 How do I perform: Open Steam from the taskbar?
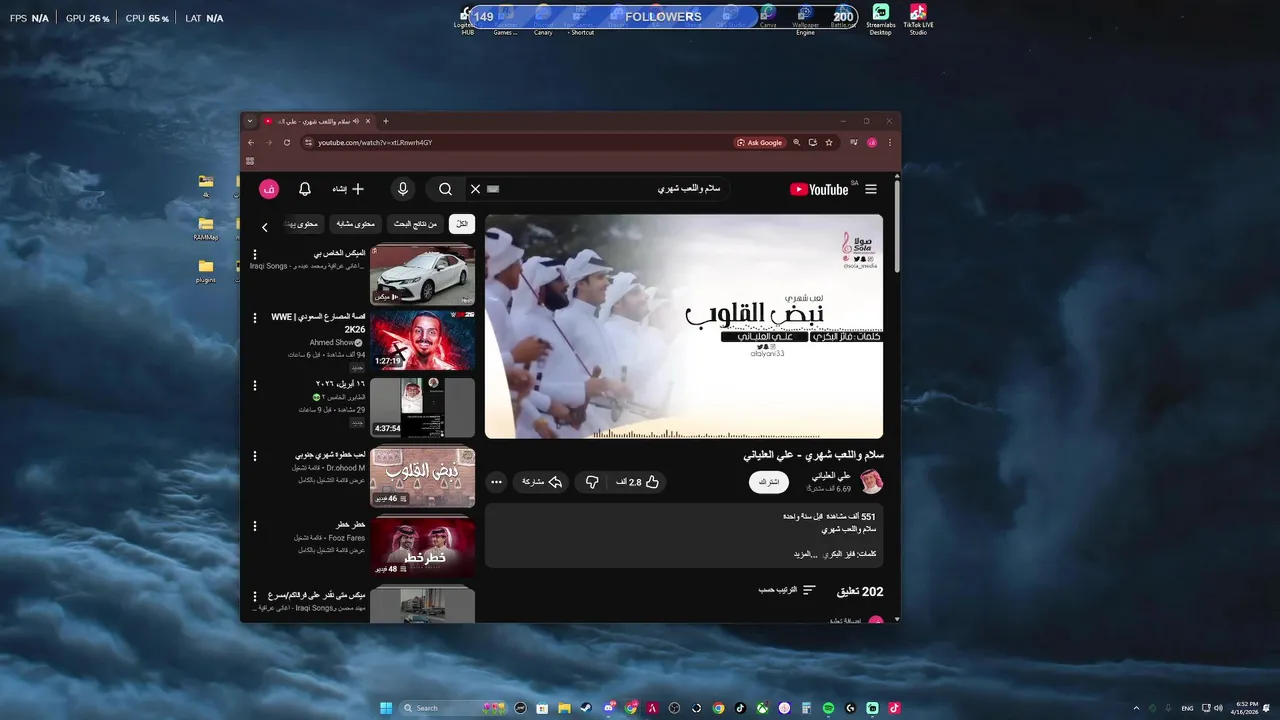(586, 708)
